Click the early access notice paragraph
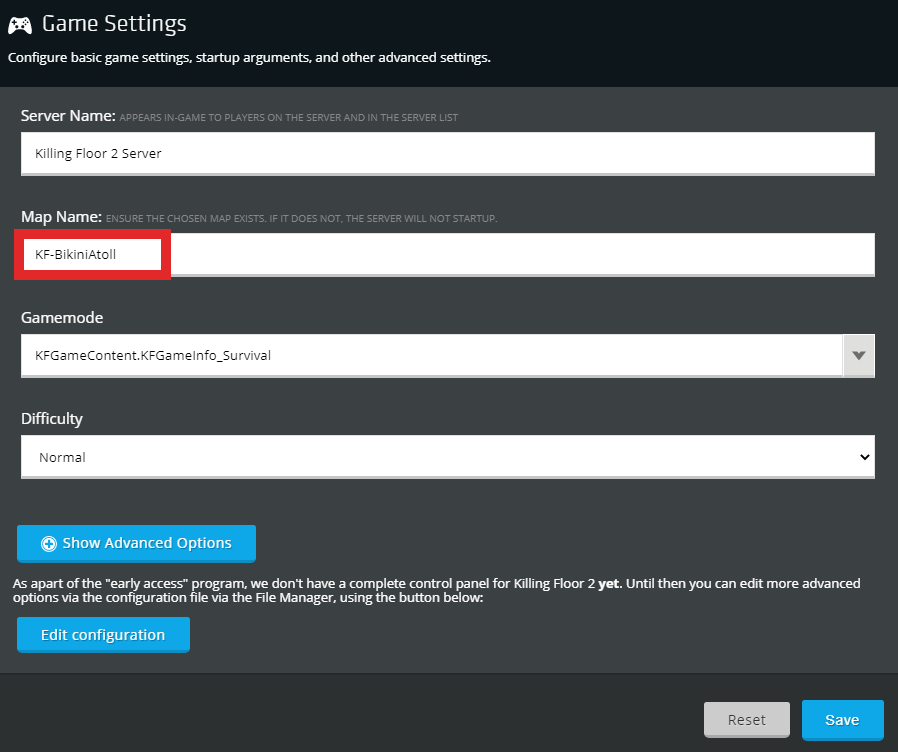Screen dimensions: 898x752 pyautogui.click(x=436, y=590)
